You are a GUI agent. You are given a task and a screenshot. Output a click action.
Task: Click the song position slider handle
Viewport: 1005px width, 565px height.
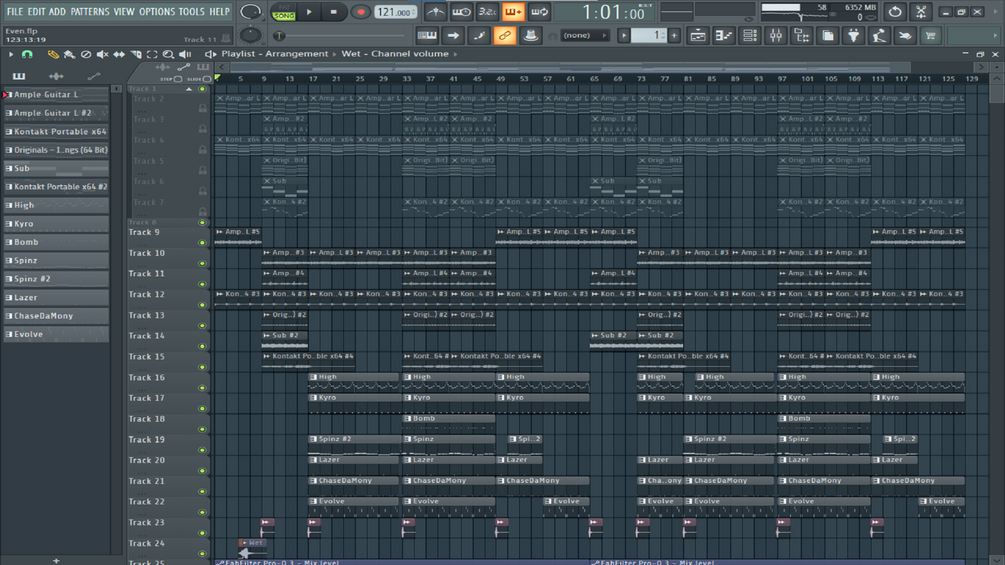click(x=279, y=36)
